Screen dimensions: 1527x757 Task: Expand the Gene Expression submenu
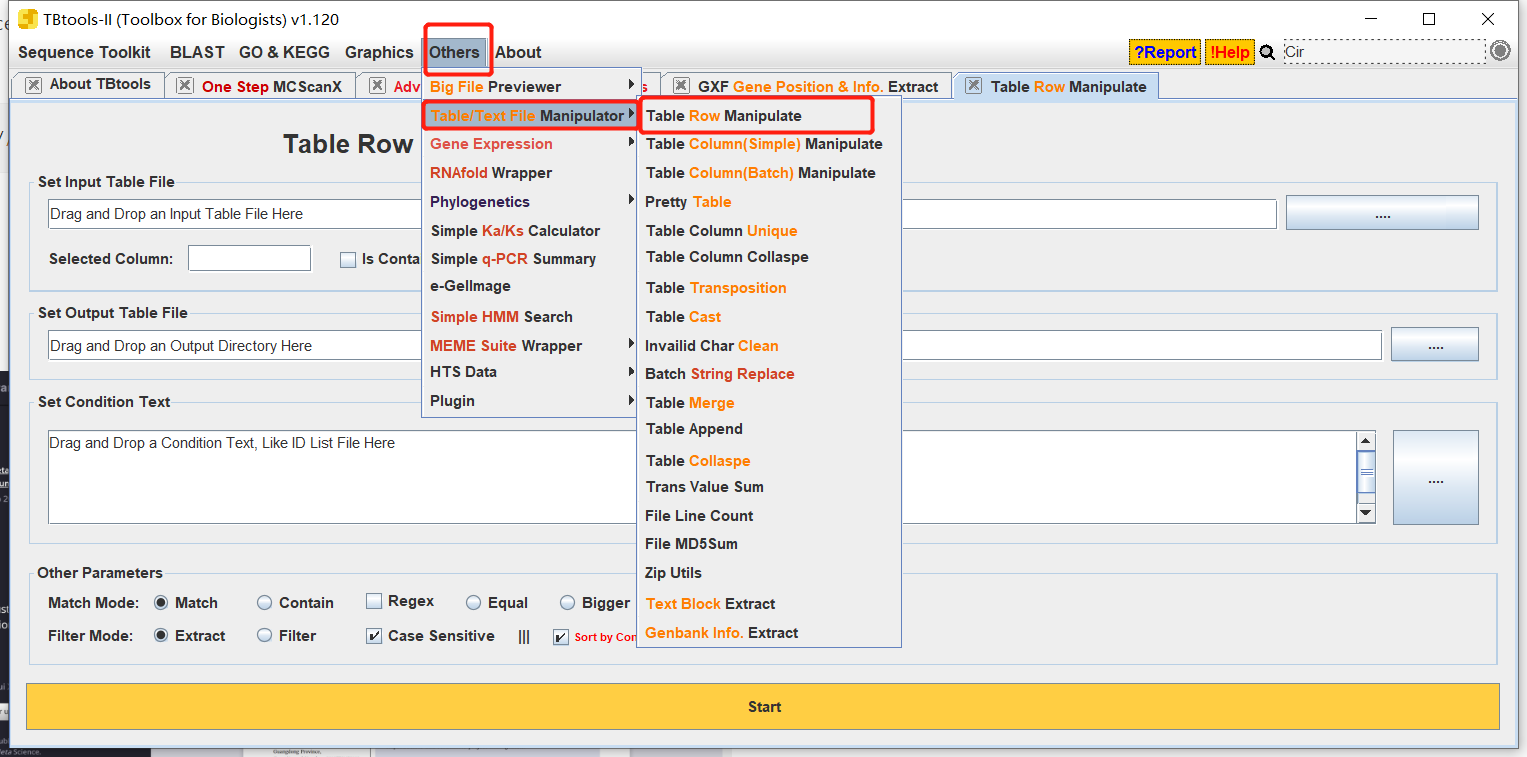pyautogui.click(x=529, y=144)
